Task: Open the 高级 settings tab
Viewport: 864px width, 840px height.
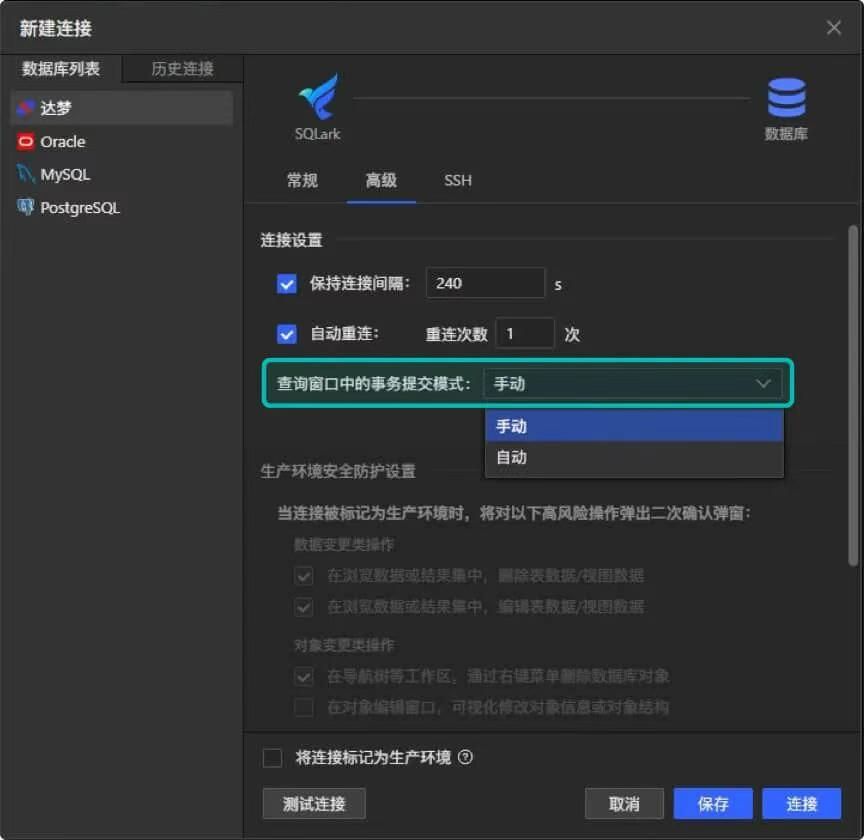Action: 381,180
